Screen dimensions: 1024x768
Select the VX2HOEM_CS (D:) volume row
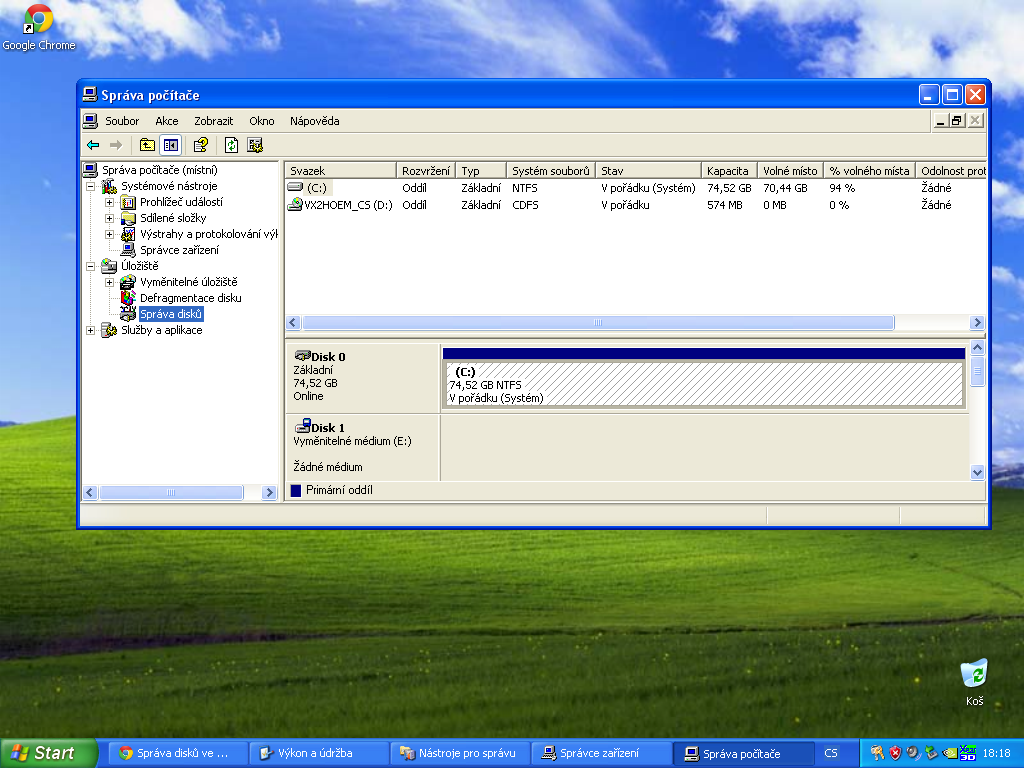[x=635, y=205]
